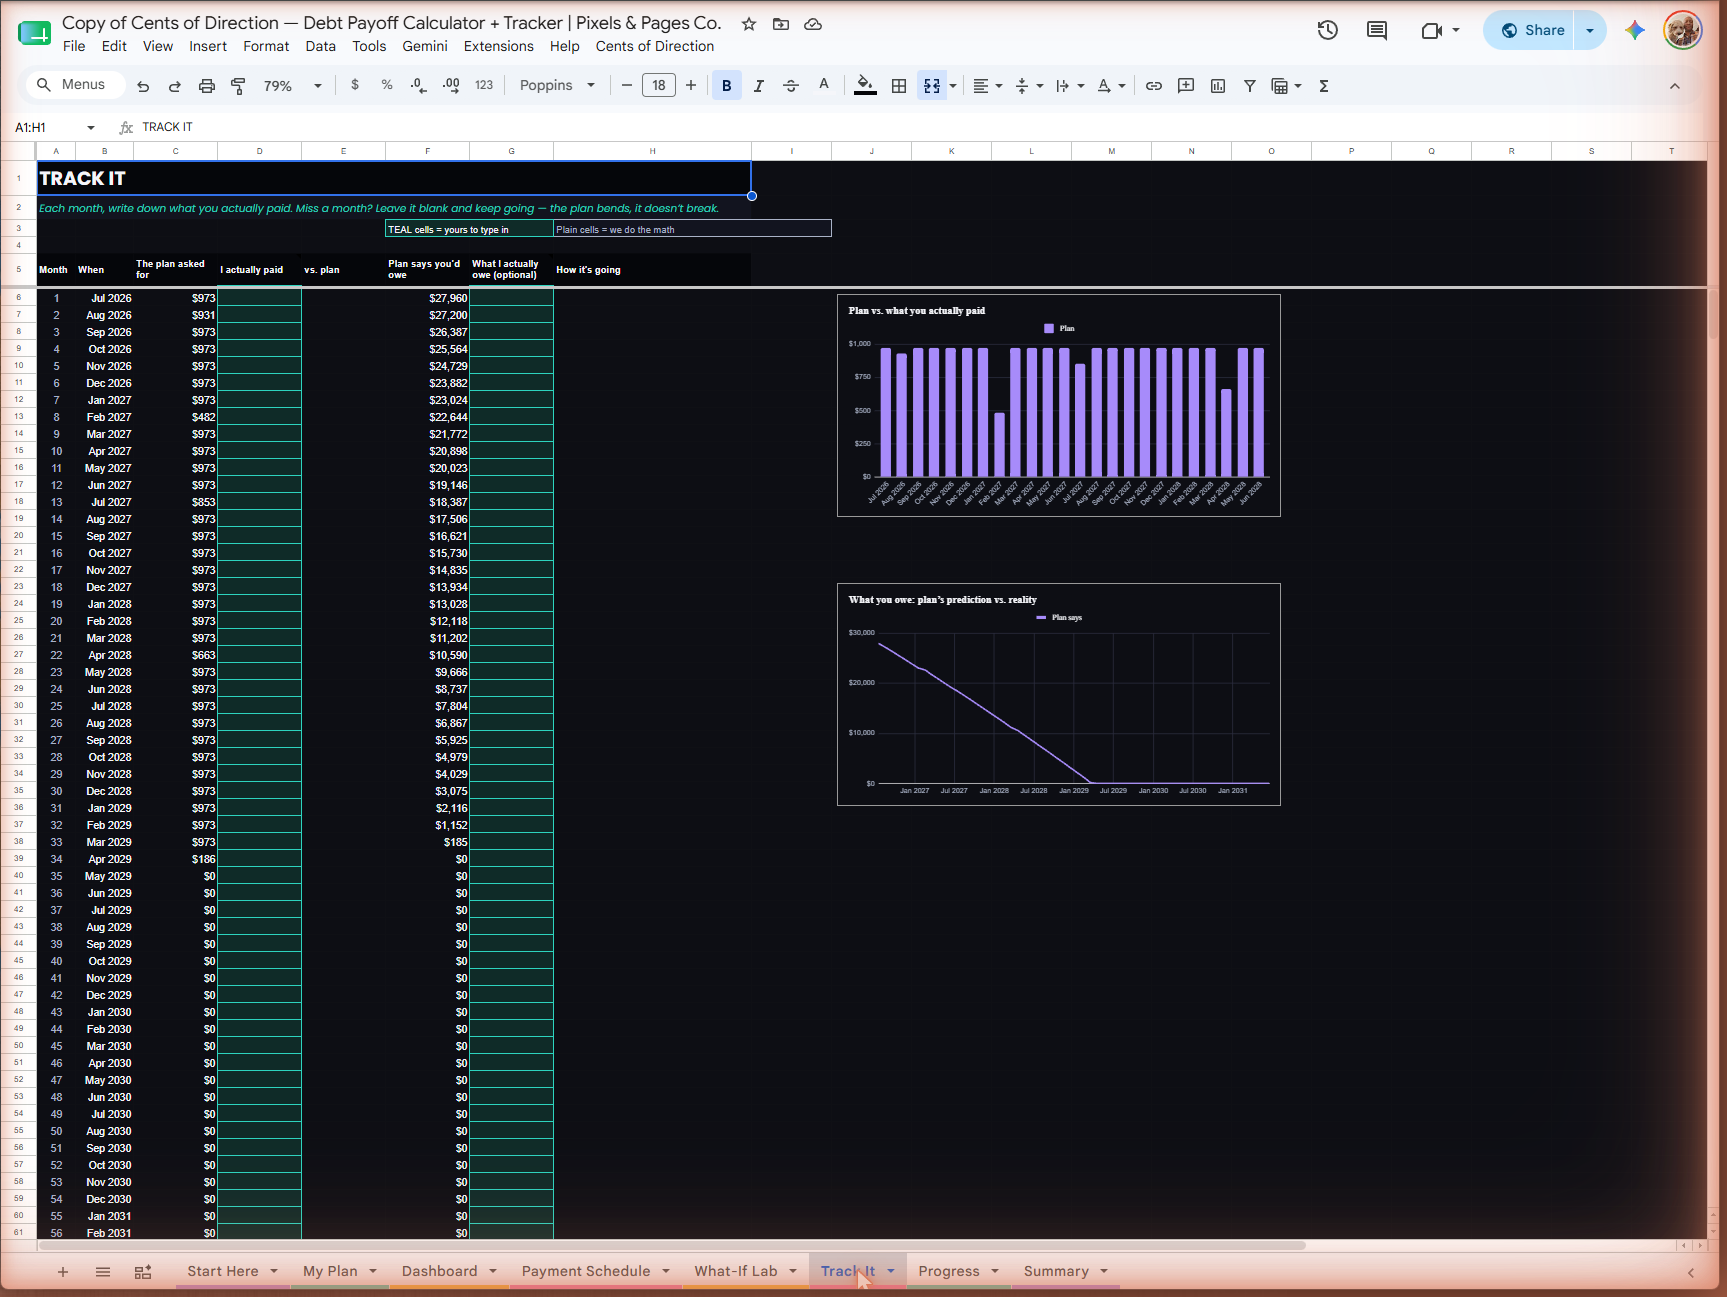Decrease font size minus button
Screen dimensions: 1727x1297
[x=627, y=86]
